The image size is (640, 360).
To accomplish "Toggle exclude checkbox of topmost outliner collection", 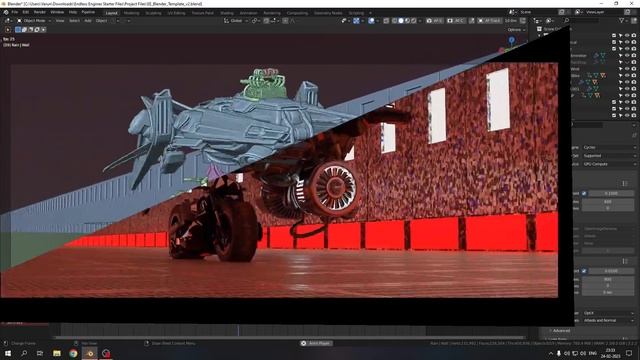I will (614, 36).
